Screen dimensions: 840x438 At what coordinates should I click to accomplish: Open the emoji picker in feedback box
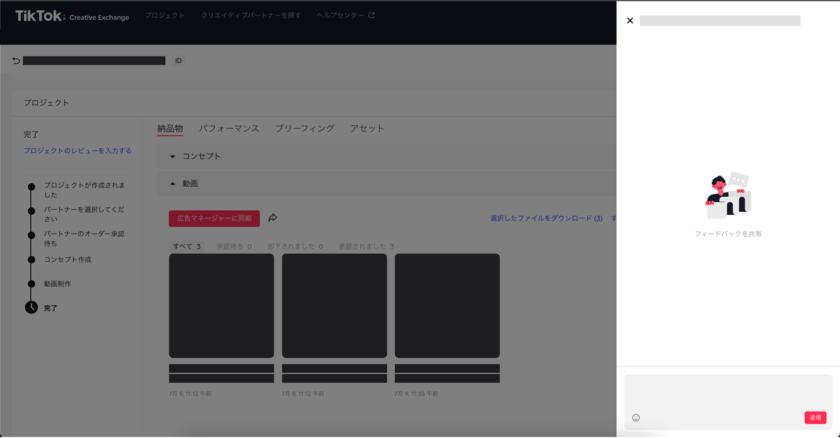636,417
